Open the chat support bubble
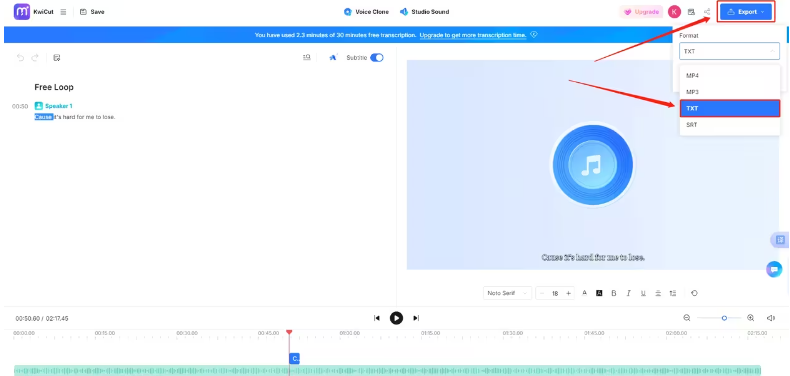This screenshot has width=790, height=376. coord(774,269)
